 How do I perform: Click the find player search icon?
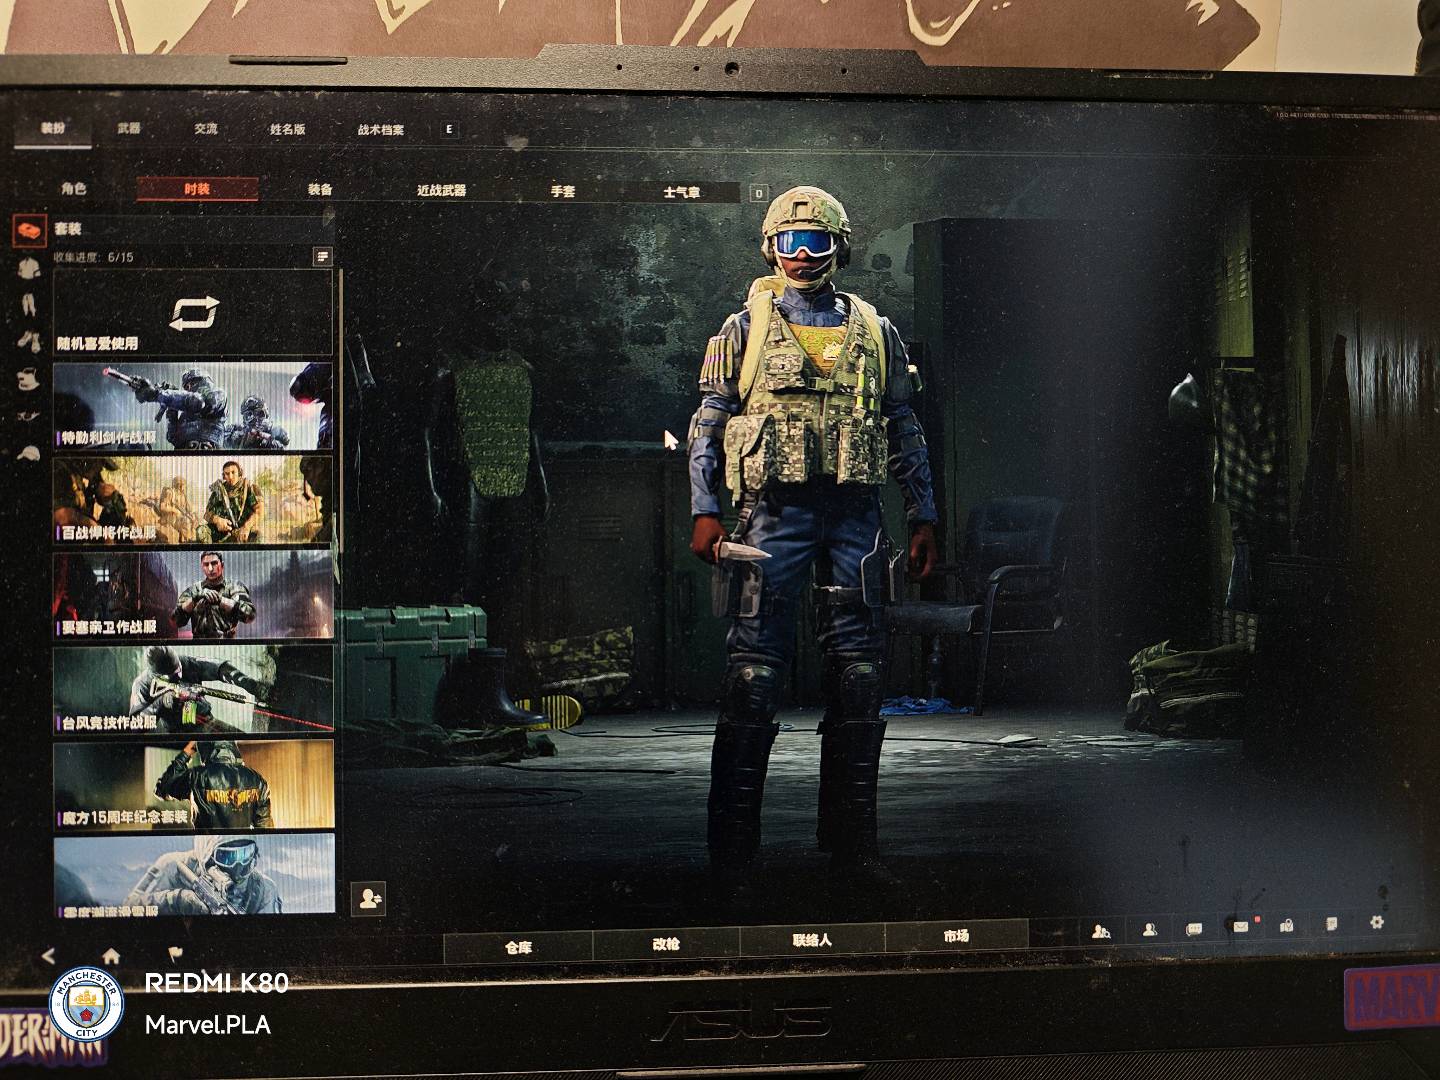tap(1101, 931)
